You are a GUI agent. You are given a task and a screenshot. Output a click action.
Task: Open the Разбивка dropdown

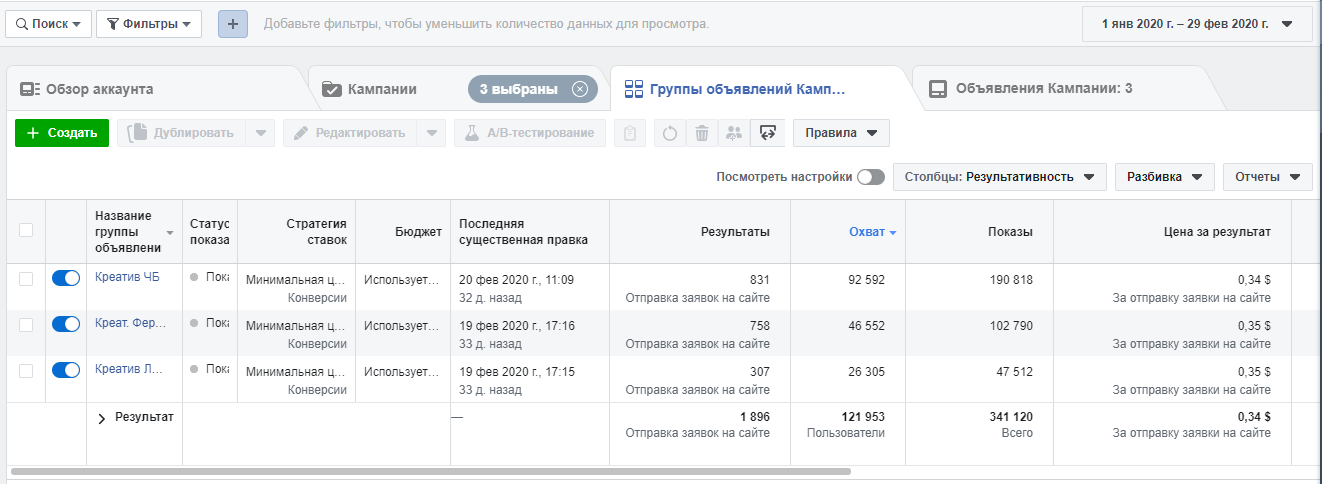[x=1165, y=177]
